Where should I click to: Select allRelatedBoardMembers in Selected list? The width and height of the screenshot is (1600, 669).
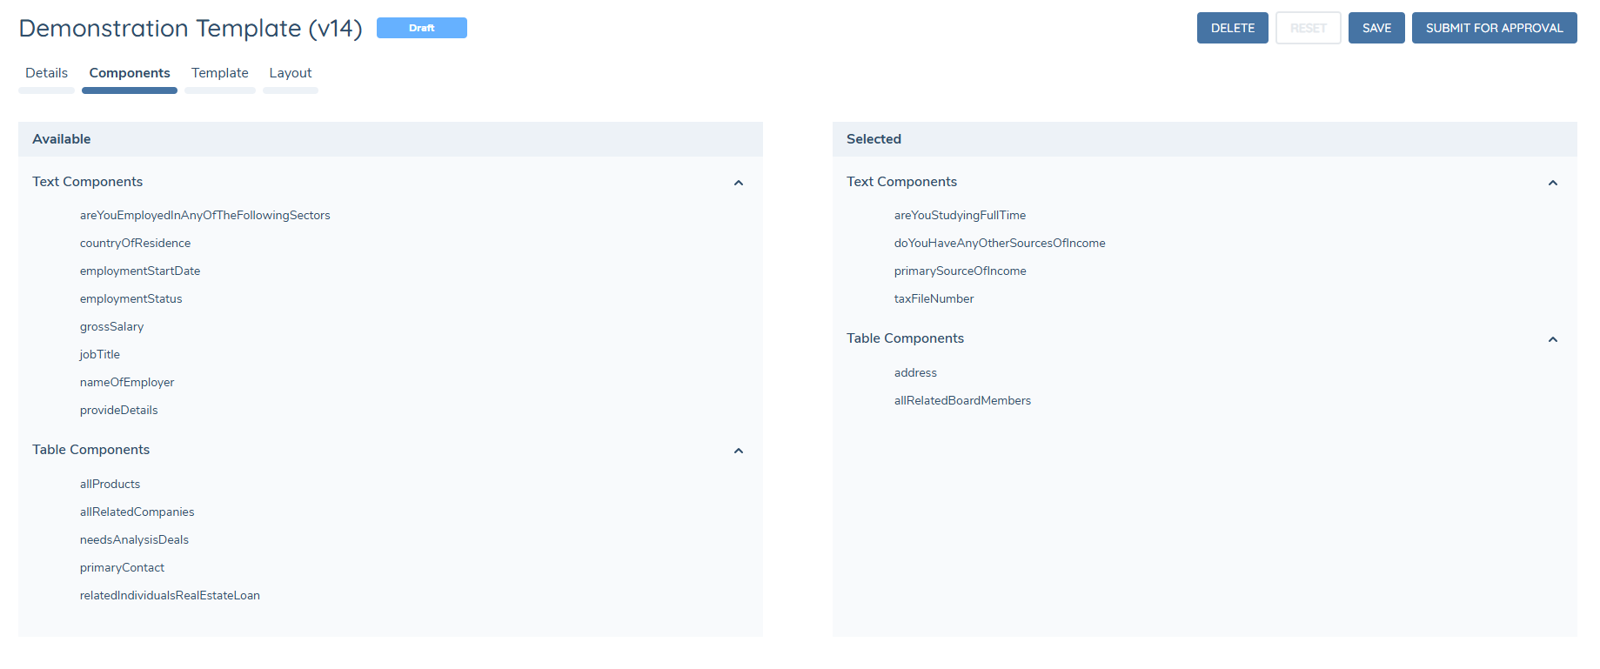coord(962,401)
